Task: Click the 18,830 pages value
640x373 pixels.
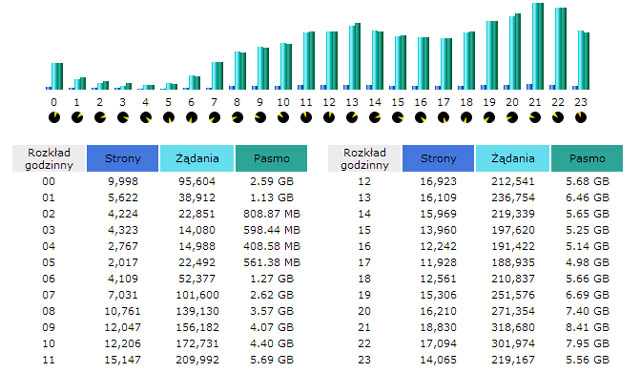Action: (438, 327)
